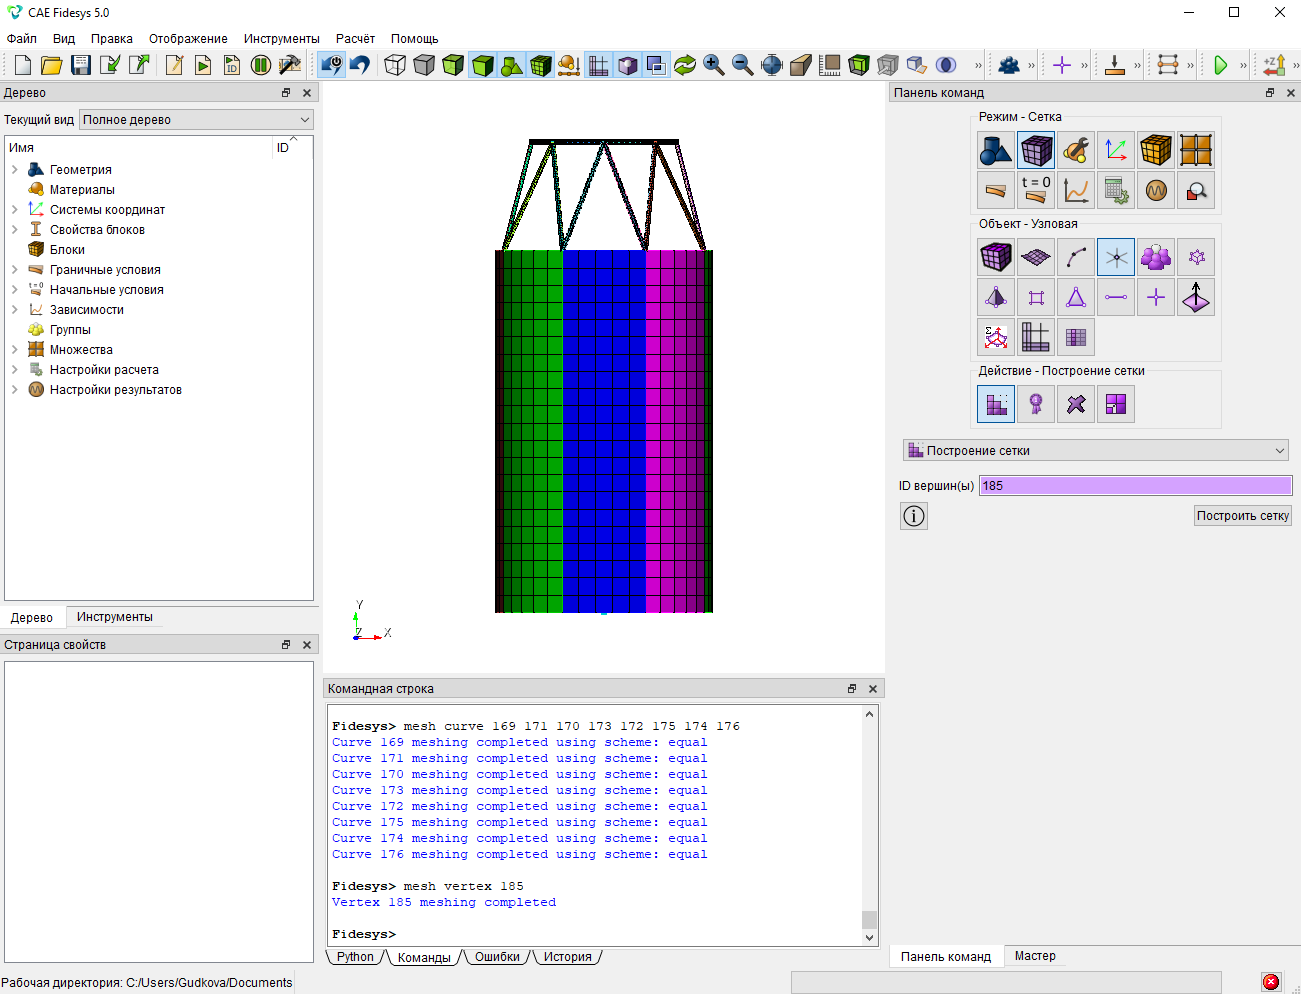Toggle the gray shaded cube display icon
The width and height of the screenshot is (1301, 994).
tap(424, 65)
